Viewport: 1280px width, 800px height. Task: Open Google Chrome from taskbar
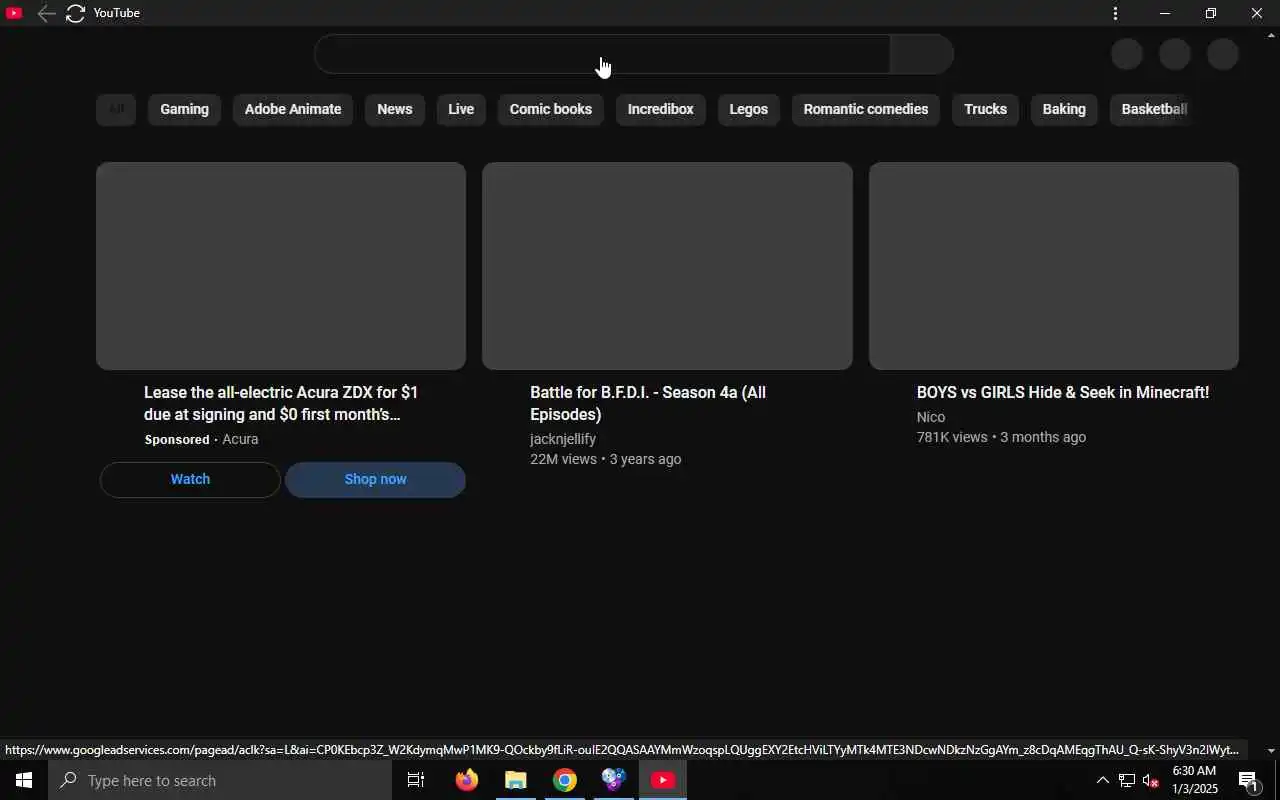[565, 780]
